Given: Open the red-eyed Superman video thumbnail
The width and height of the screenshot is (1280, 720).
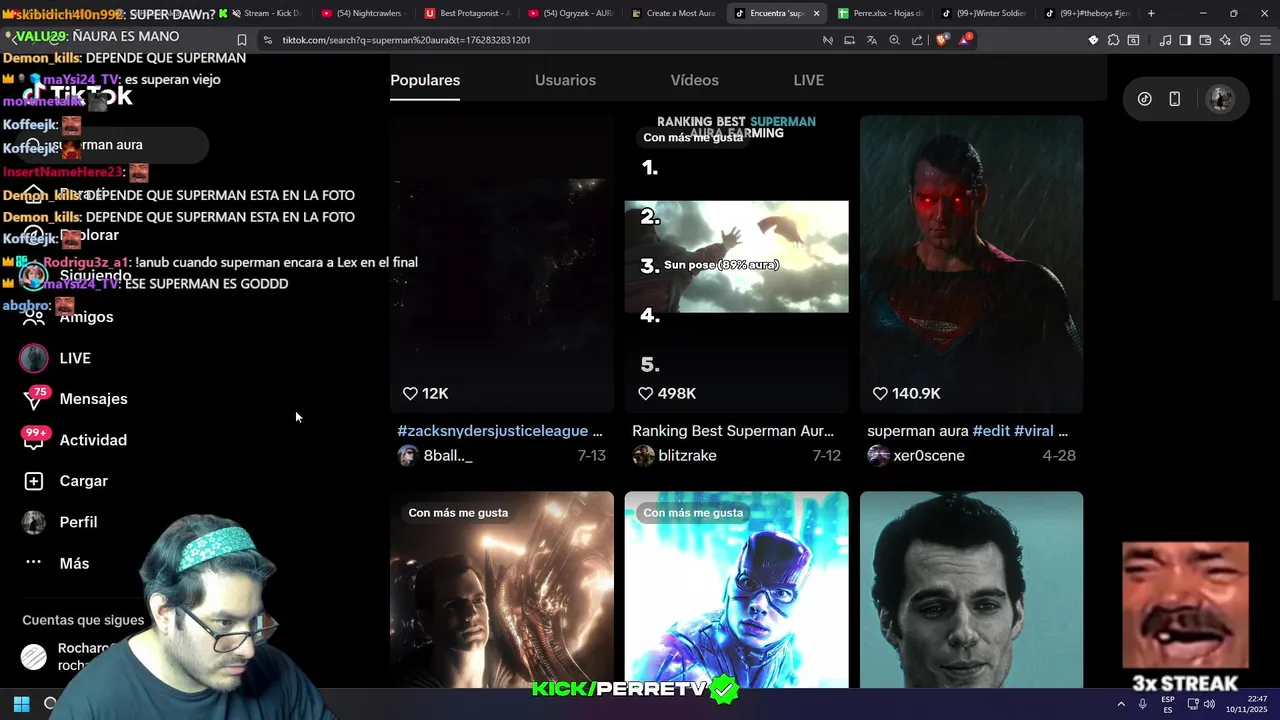Looking at the screenshot, I should [971, 264].
